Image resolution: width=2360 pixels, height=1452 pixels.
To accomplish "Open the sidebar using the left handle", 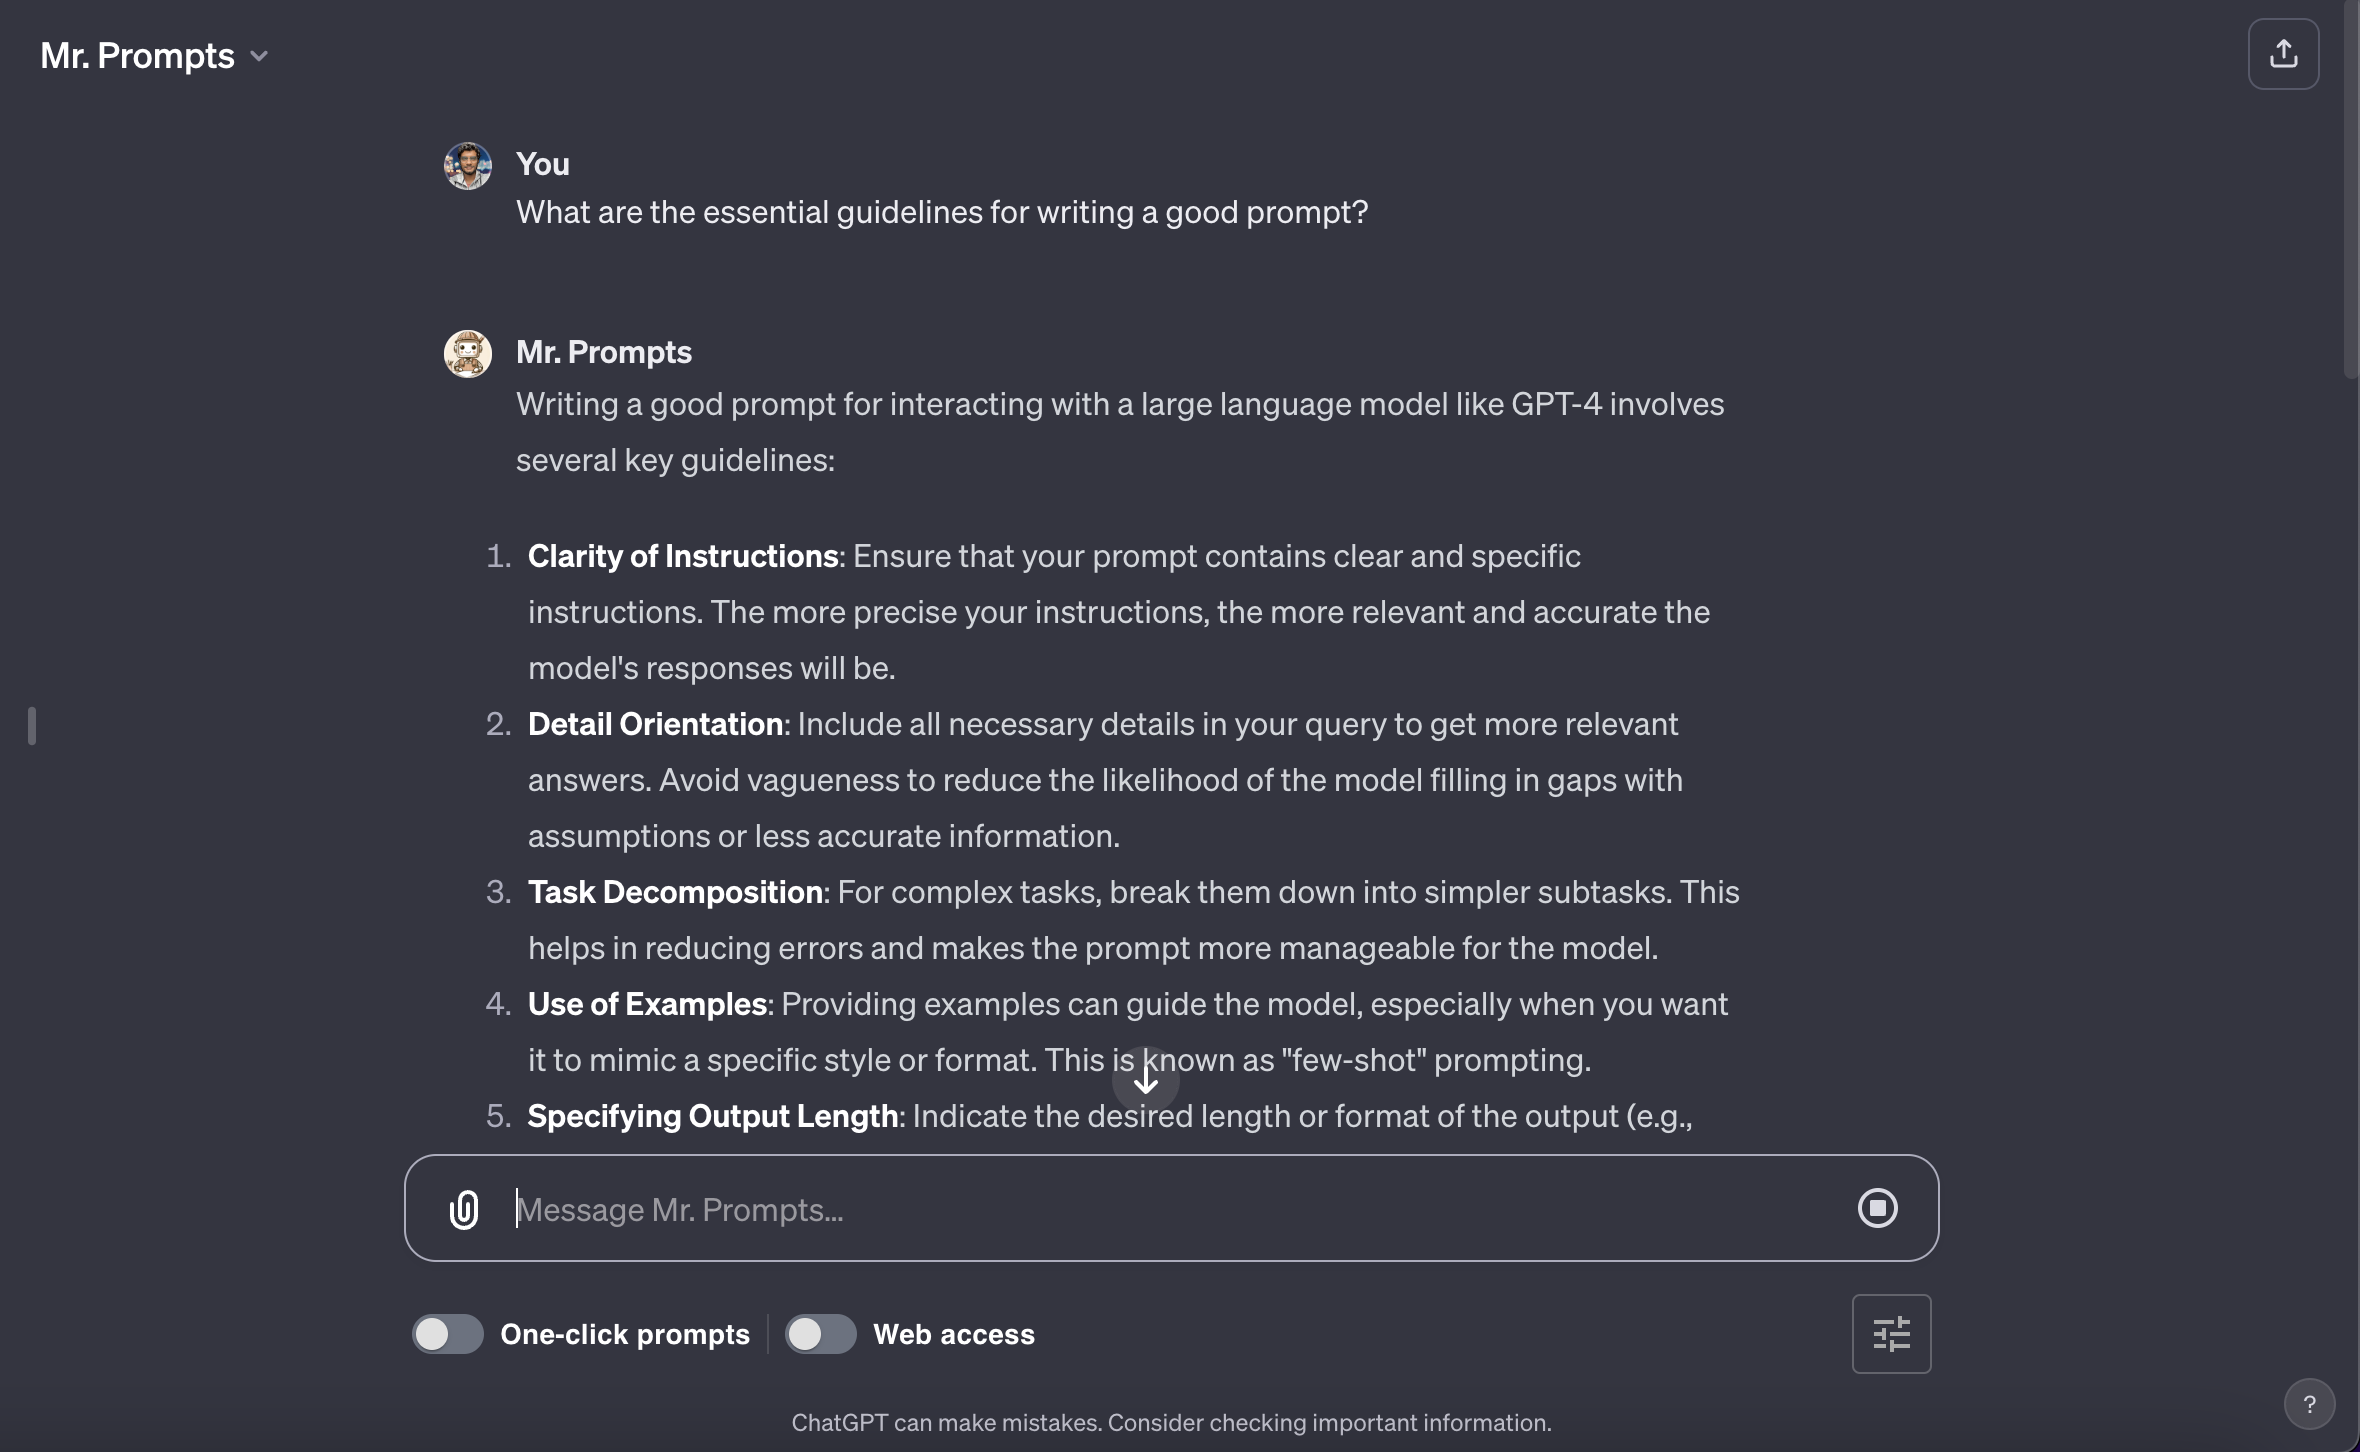I will [x=32, y=726].
